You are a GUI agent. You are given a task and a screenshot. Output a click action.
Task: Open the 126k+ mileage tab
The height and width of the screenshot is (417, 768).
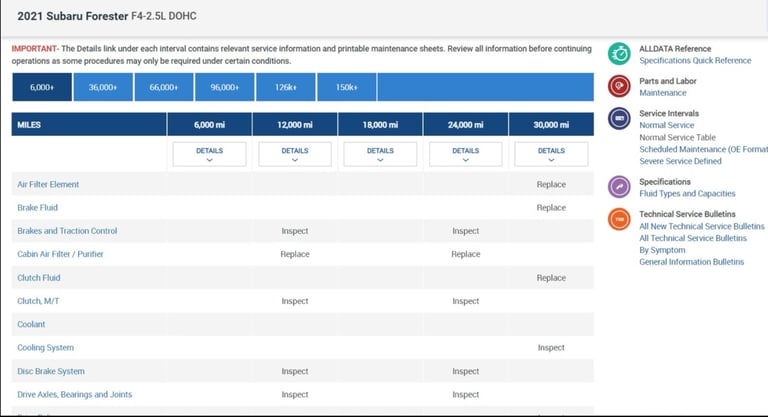click(x=286, y=87)
